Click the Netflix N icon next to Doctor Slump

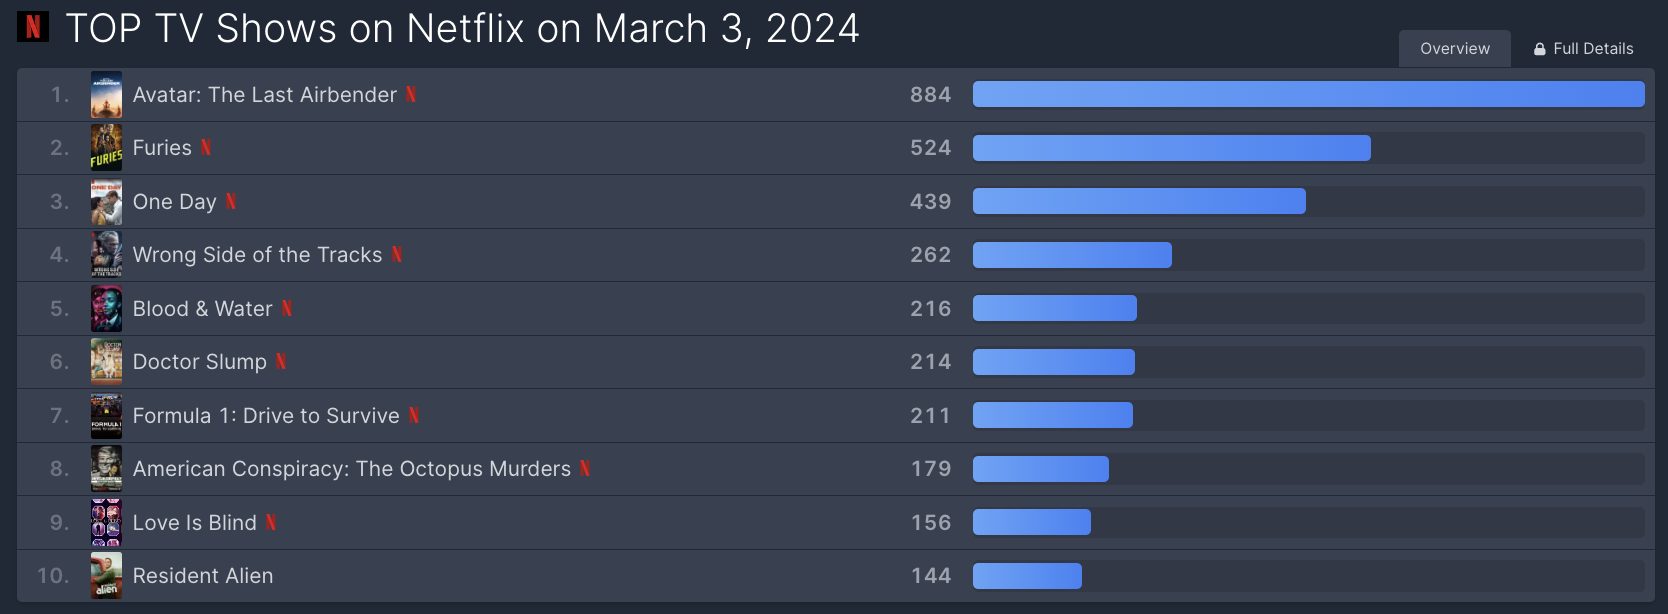(281, 361)
